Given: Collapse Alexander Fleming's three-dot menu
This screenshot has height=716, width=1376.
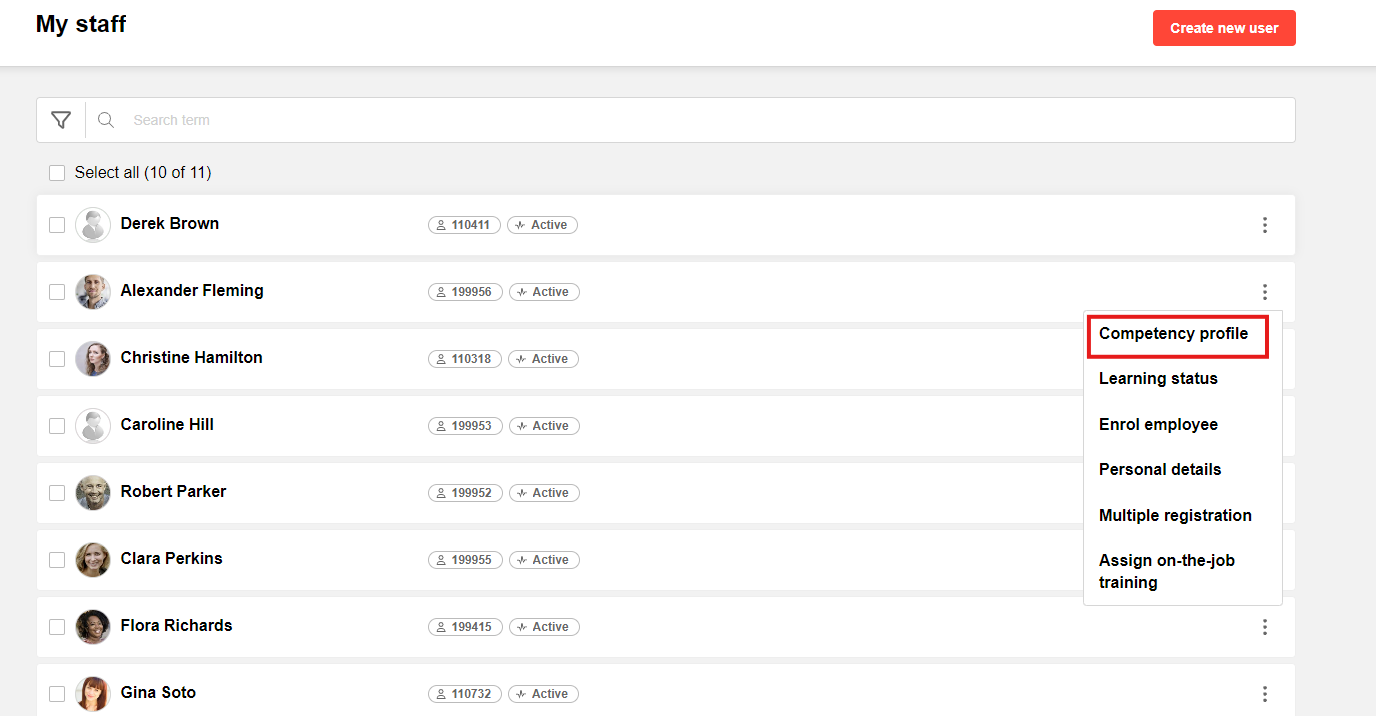Looking at the screenshot, I should (1265, 292).
